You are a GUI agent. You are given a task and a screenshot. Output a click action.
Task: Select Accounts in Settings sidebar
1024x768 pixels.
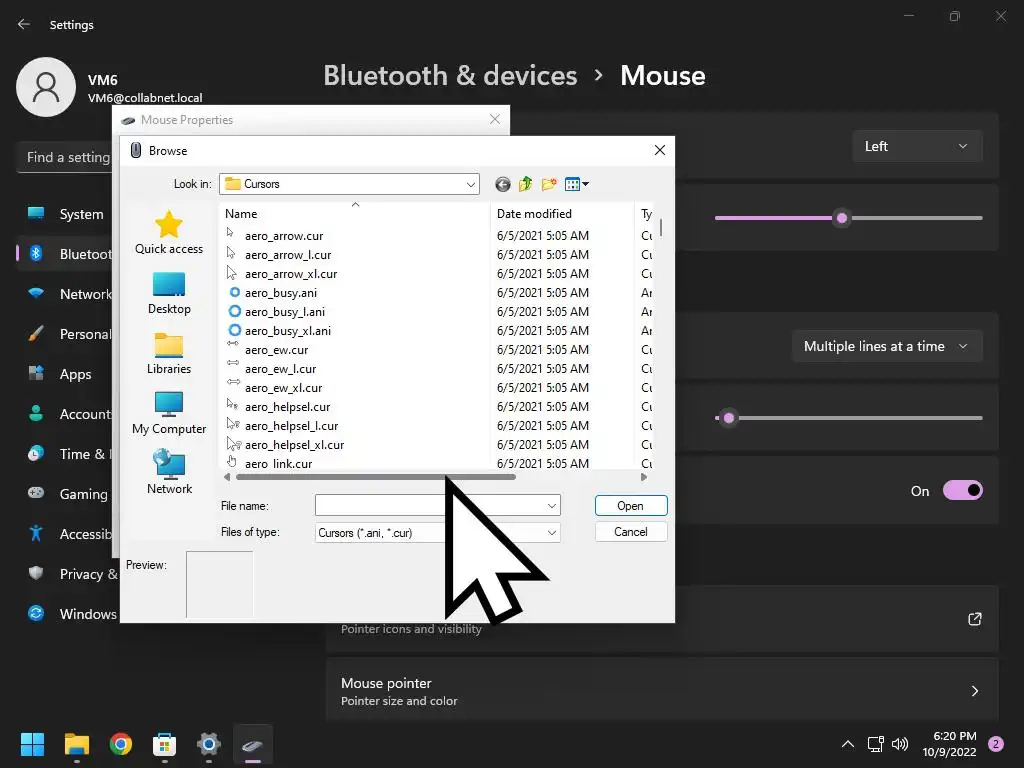click(x=65, y=414)
